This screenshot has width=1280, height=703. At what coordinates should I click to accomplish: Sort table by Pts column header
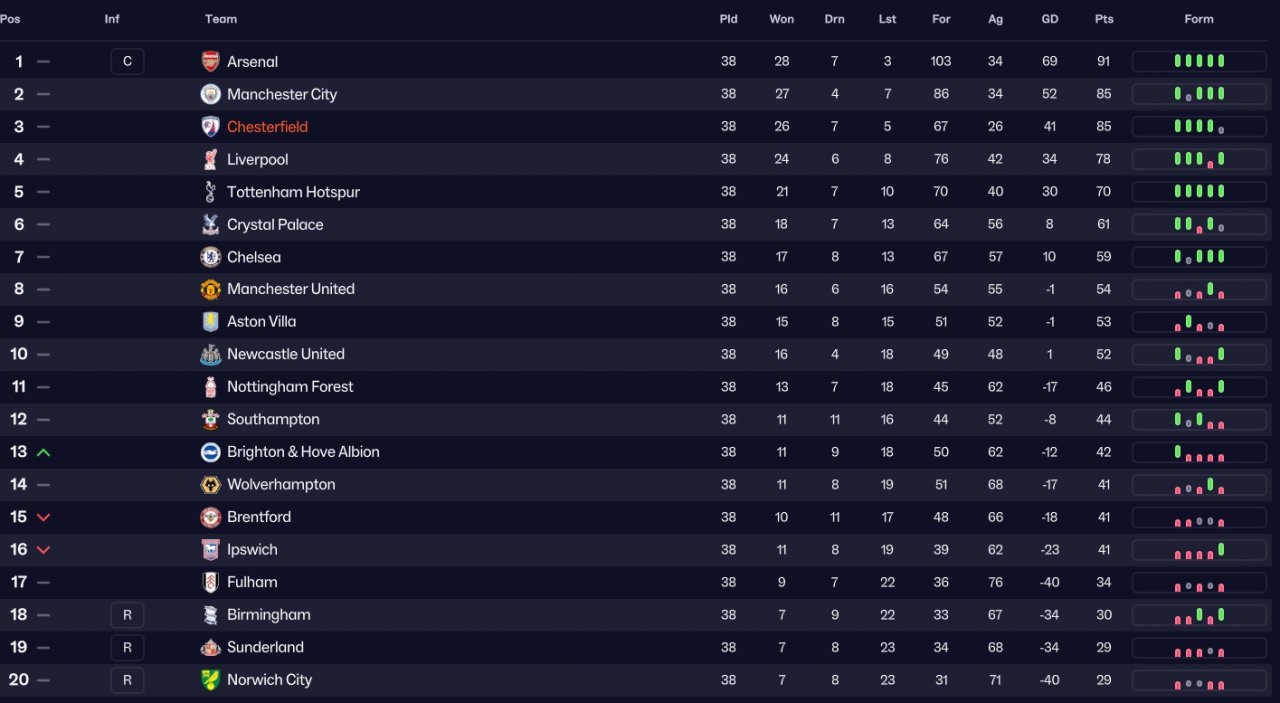[1104, 19]
